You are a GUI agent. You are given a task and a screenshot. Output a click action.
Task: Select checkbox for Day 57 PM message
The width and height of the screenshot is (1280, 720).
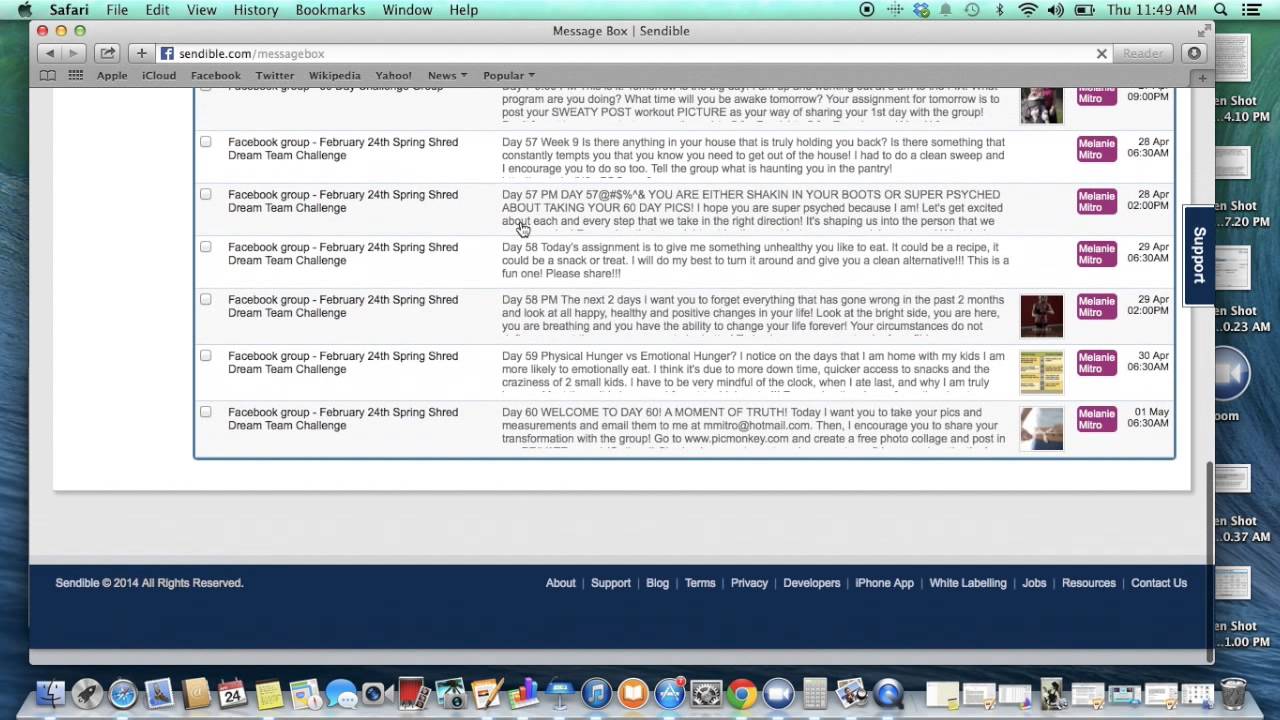pos(205,194)
